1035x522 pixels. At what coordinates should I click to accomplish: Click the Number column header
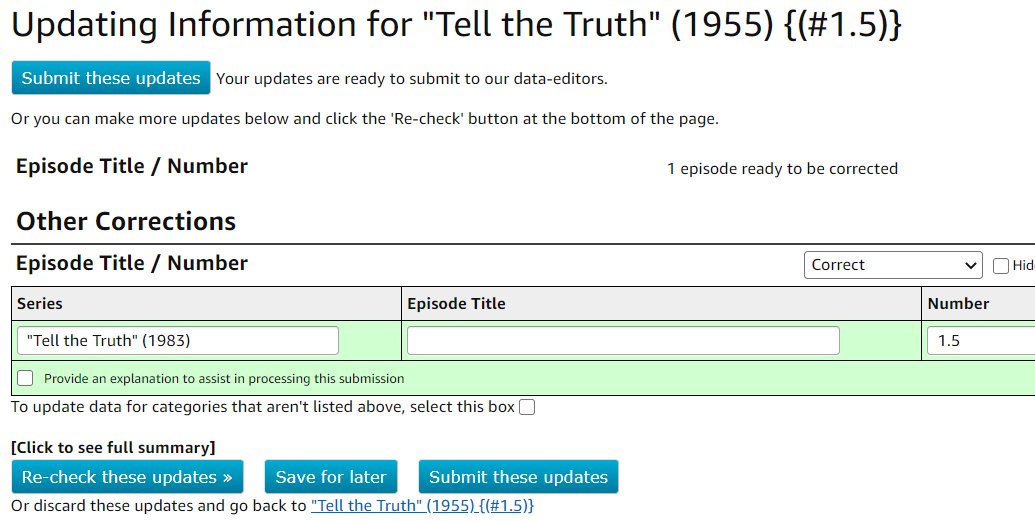pos(958,304)
